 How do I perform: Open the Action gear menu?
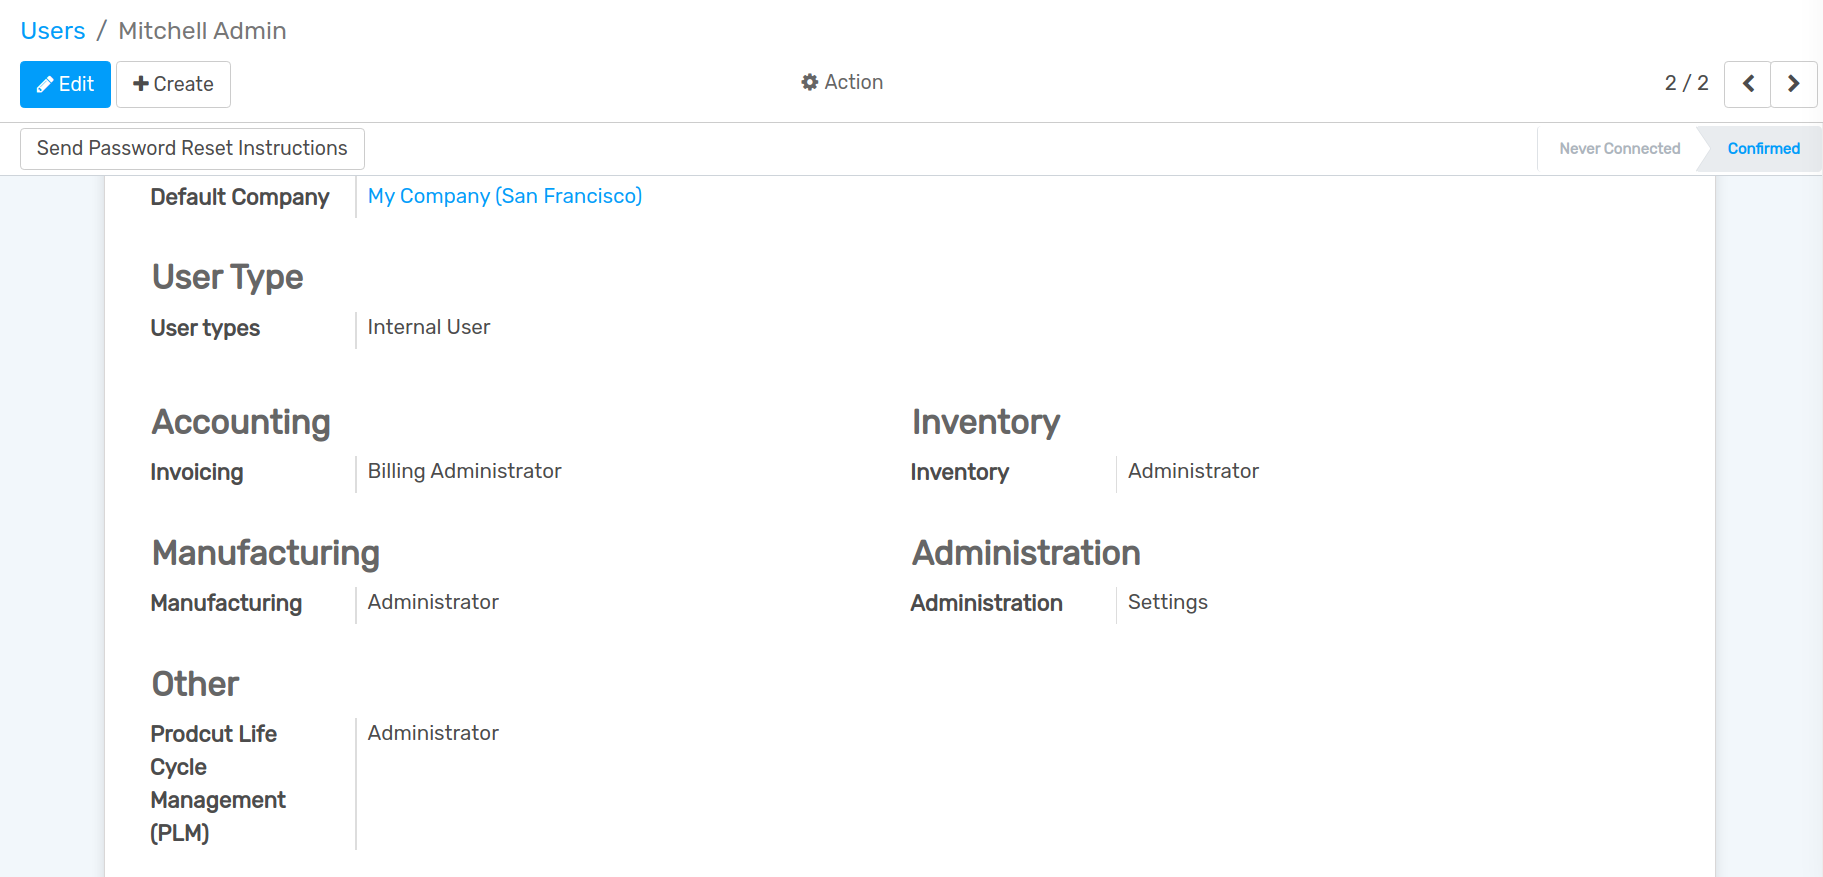coord(842,82)
